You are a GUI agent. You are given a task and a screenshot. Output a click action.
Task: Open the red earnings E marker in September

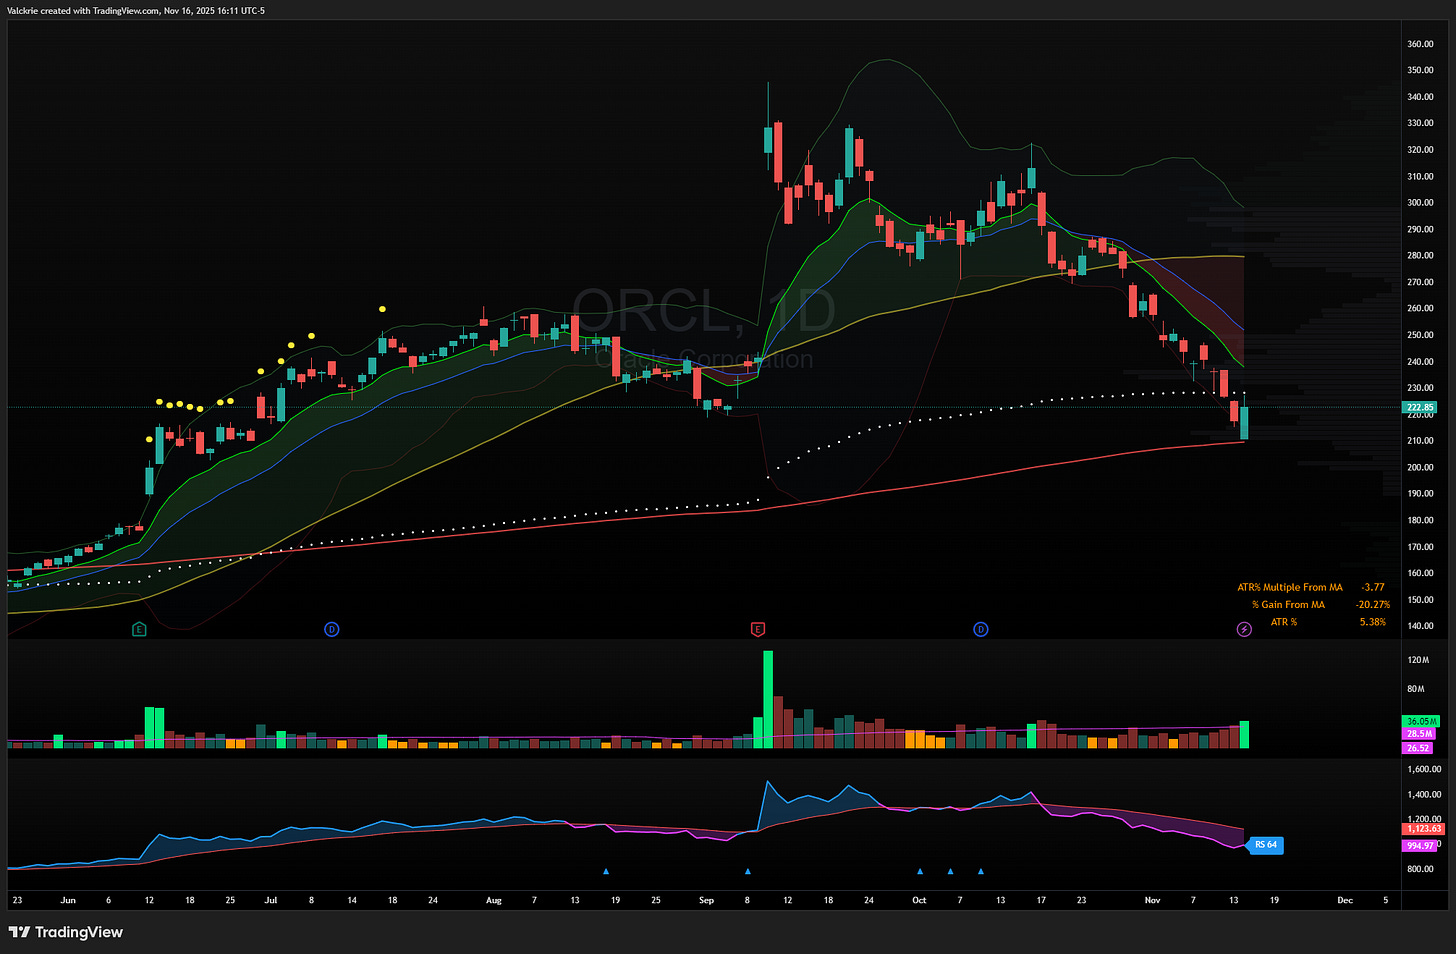[x=757, y=629]
